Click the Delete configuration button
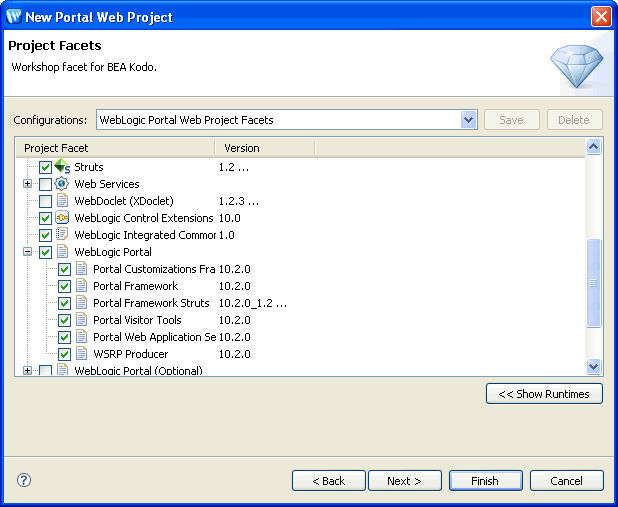Image resolution: width=618 pixels, height=507 pixels. 575,119
